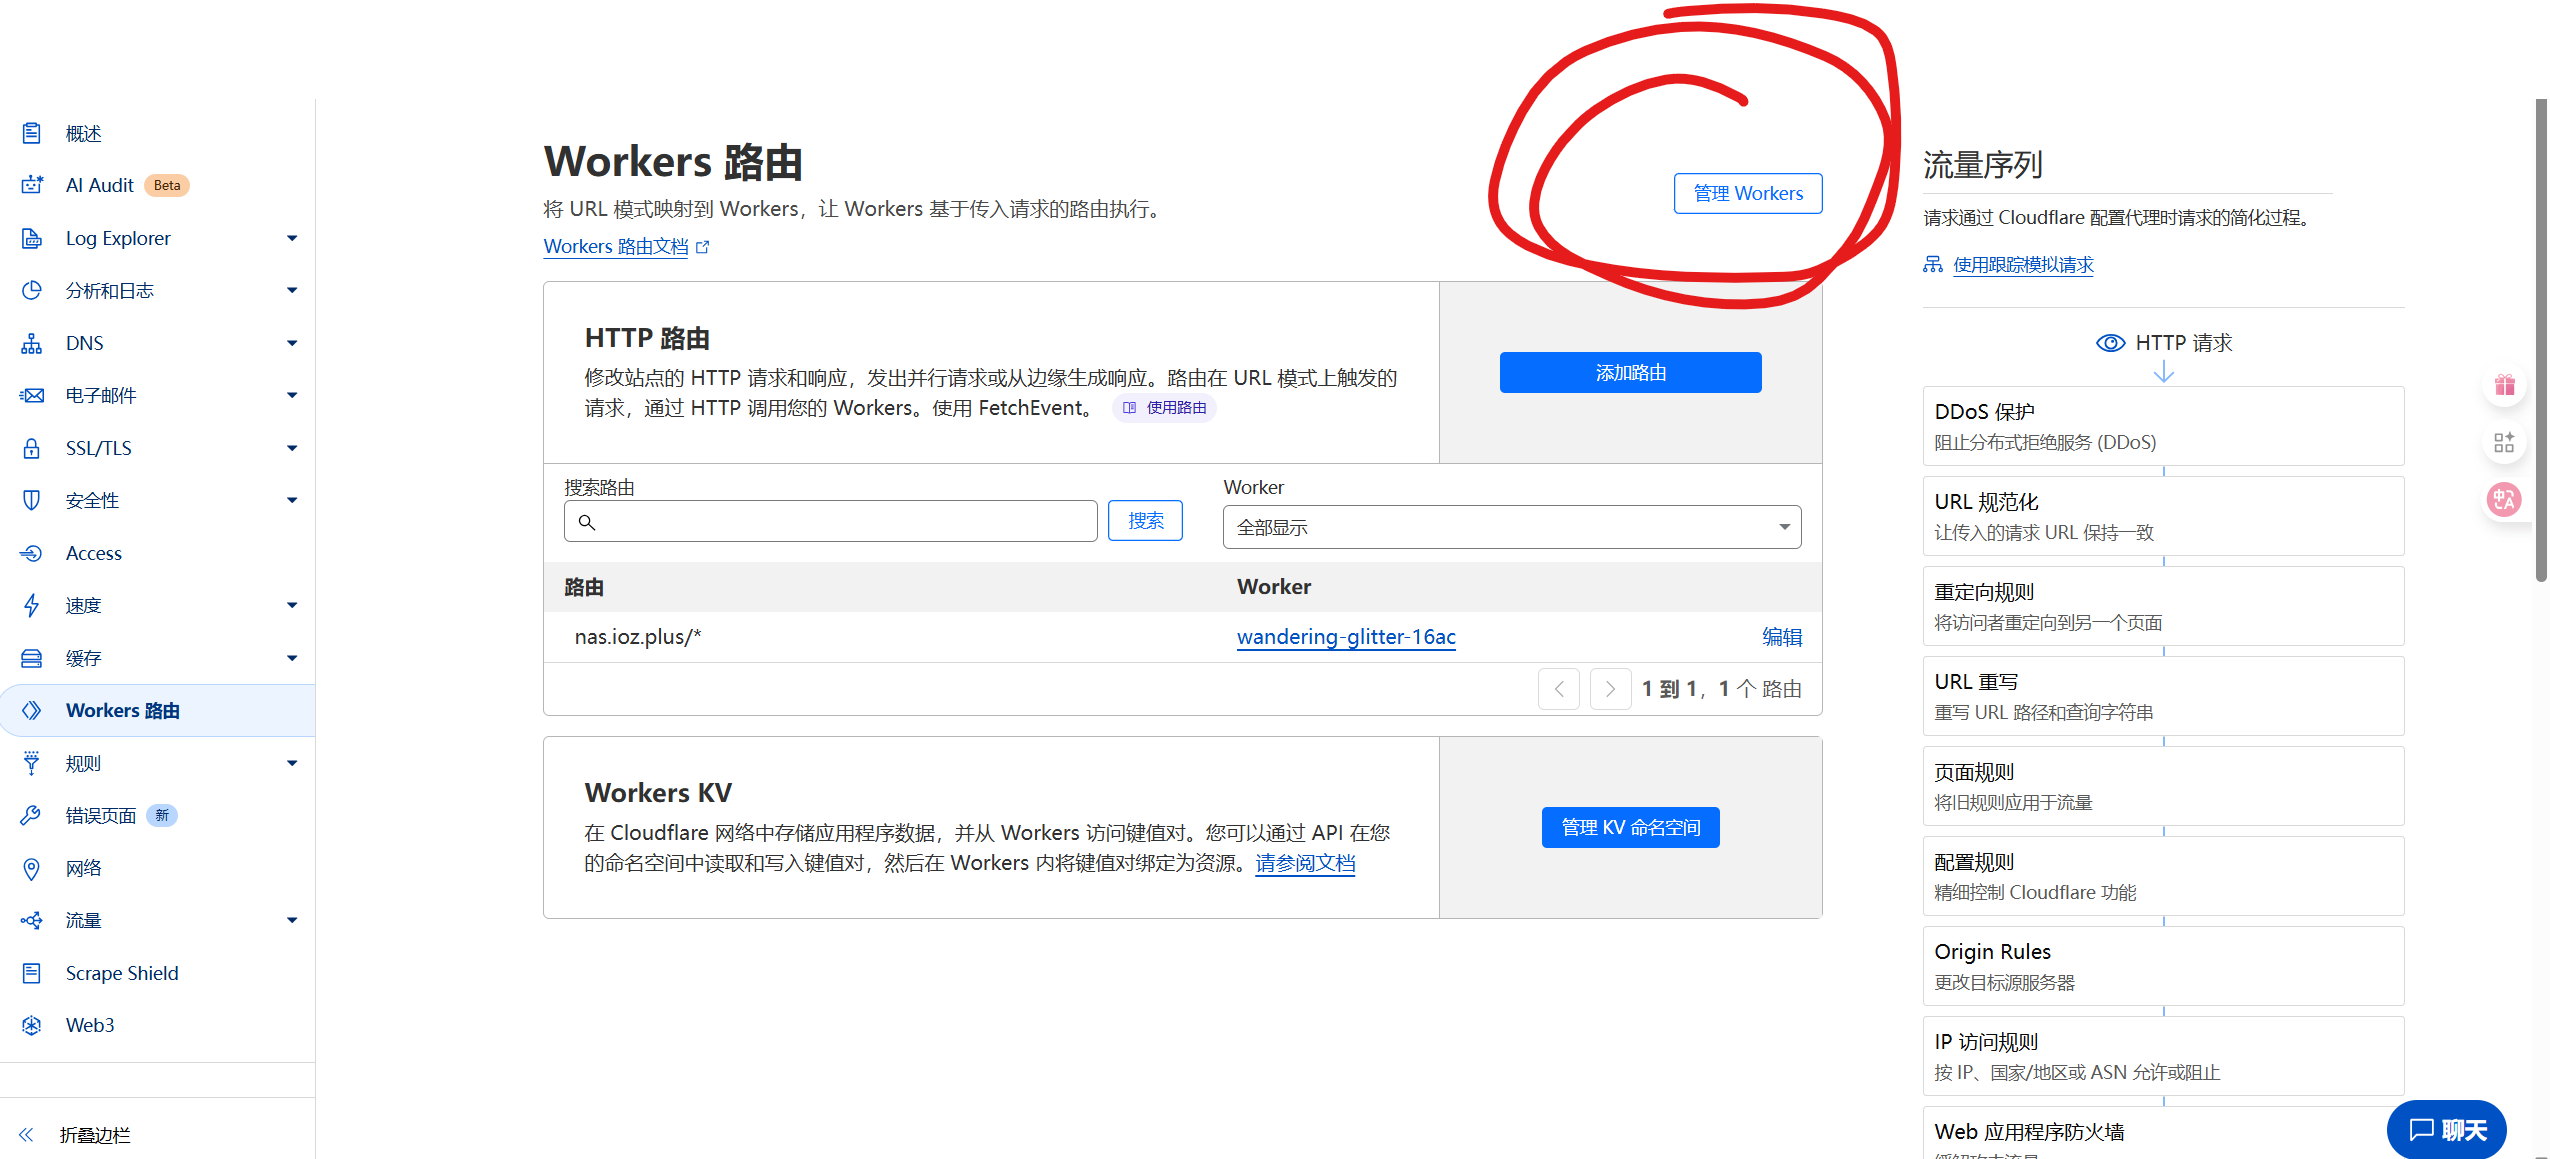
Task: Expand the 分析和日志 submenu arrow
Action: (292, 290)
